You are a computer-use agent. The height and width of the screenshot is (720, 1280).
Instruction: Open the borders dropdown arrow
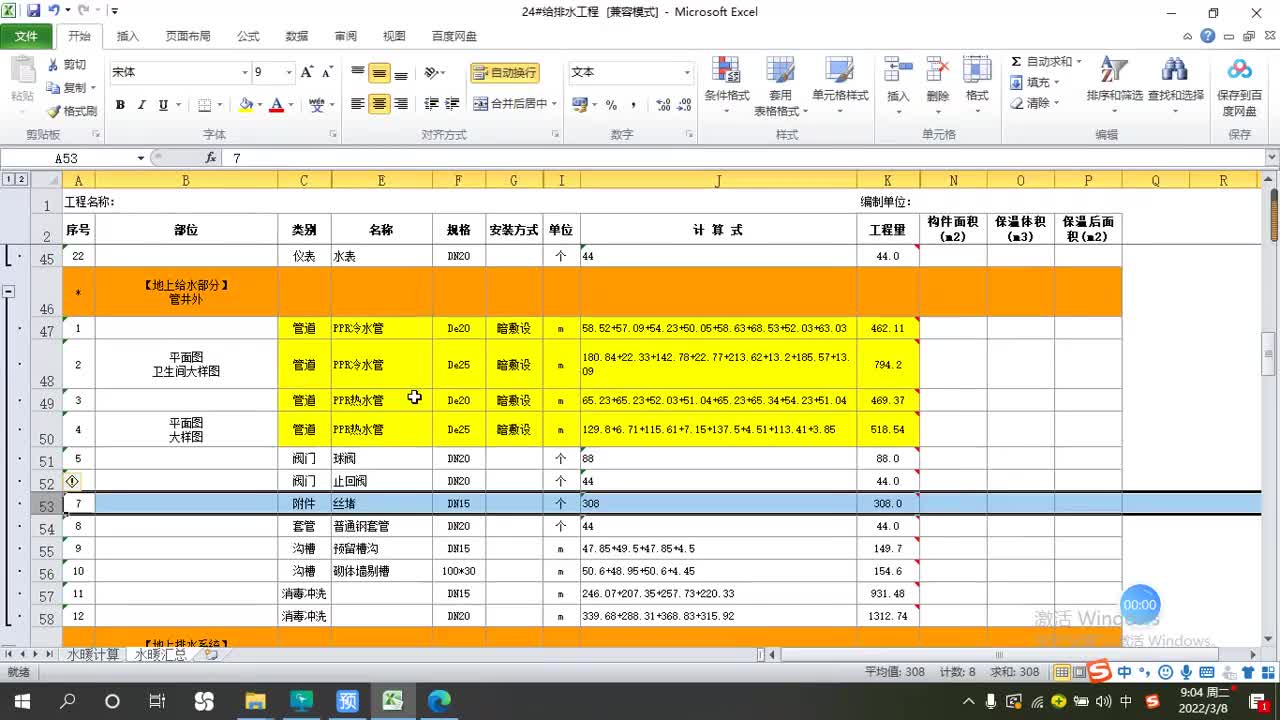219,104
